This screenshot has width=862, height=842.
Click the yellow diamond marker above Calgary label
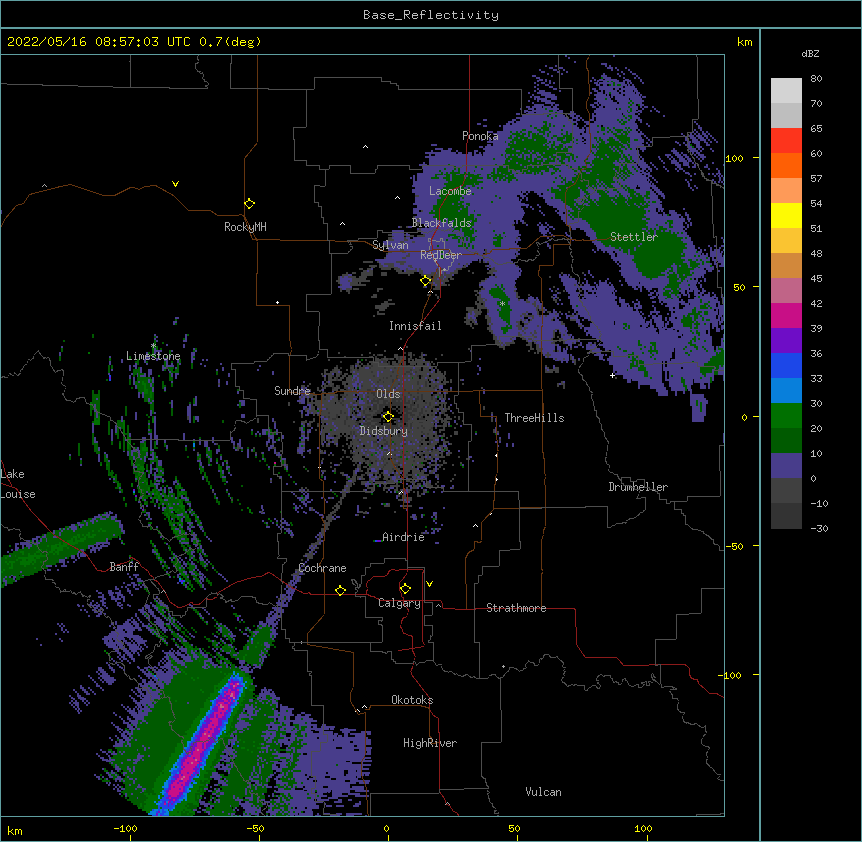[x=405, y=589]
